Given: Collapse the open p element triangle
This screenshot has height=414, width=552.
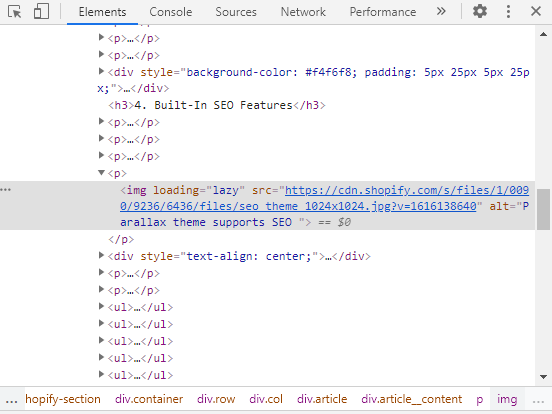Looking at the screenshot, I should coord(101,172).
